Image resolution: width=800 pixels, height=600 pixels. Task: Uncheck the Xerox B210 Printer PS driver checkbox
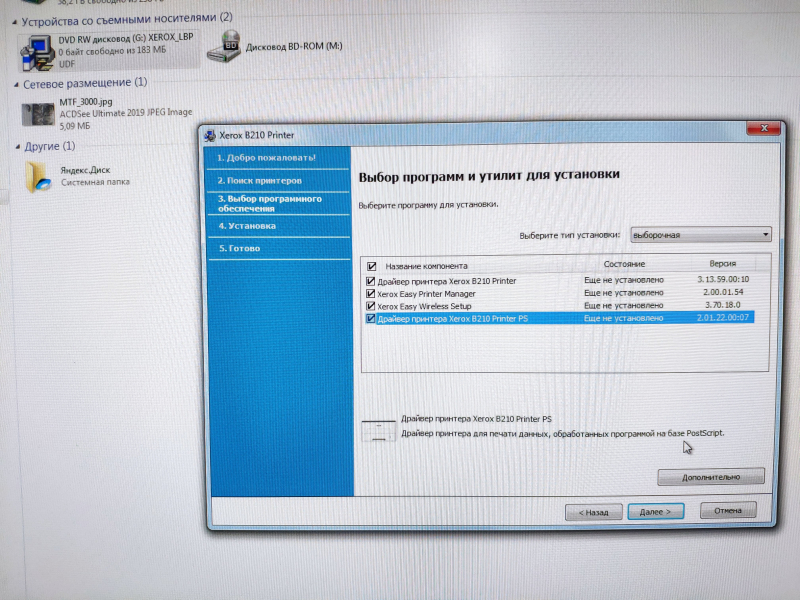[371, 319]
